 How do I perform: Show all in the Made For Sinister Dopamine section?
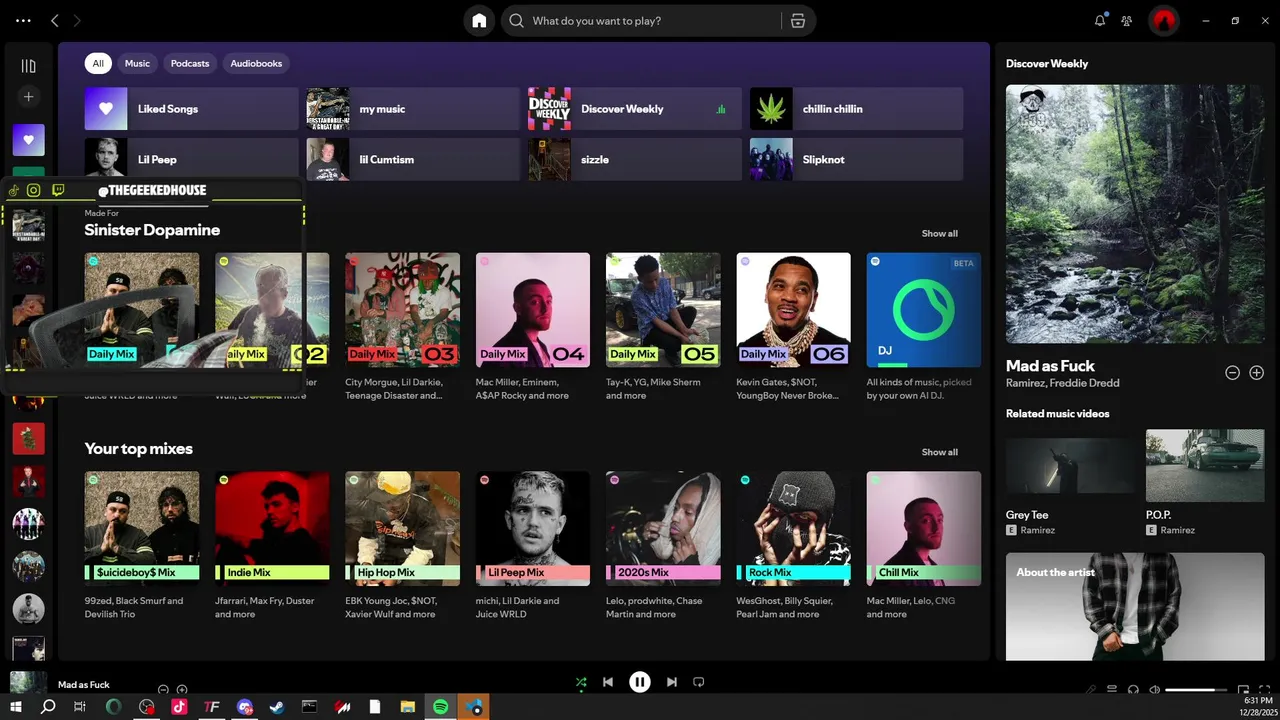[939, 233]
